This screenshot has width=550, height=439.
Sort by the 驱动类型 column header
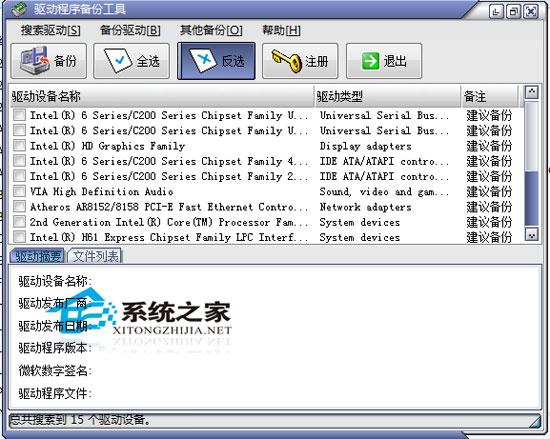pyautogui.click(x=387, y=96)
